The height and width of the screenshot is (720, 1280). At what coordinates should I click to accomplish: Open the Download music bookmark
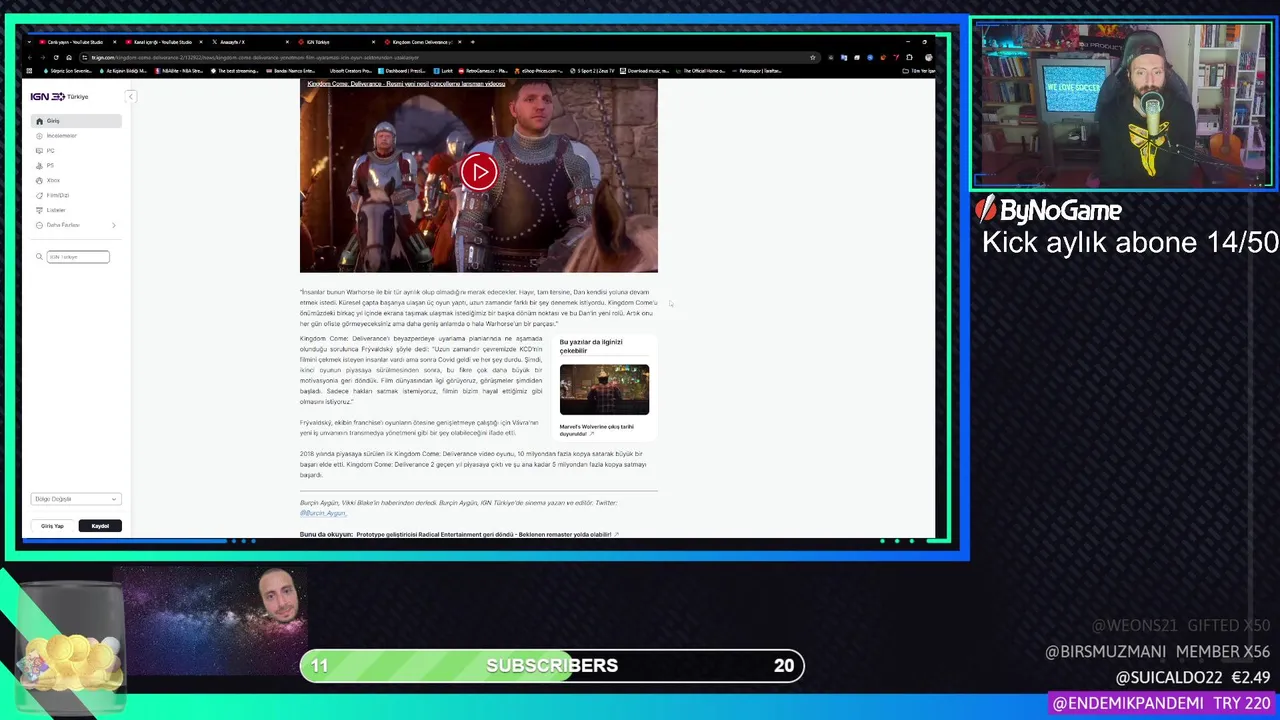coord(644,71)
